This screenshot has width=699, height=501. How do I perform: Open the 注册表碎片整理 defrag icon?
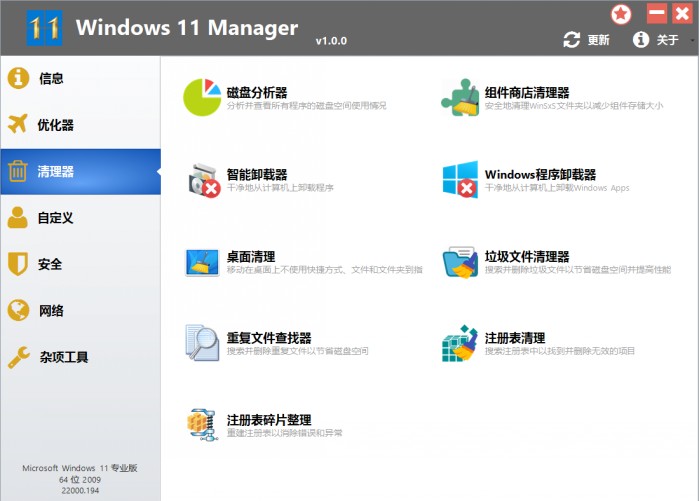tap(202, 425)
